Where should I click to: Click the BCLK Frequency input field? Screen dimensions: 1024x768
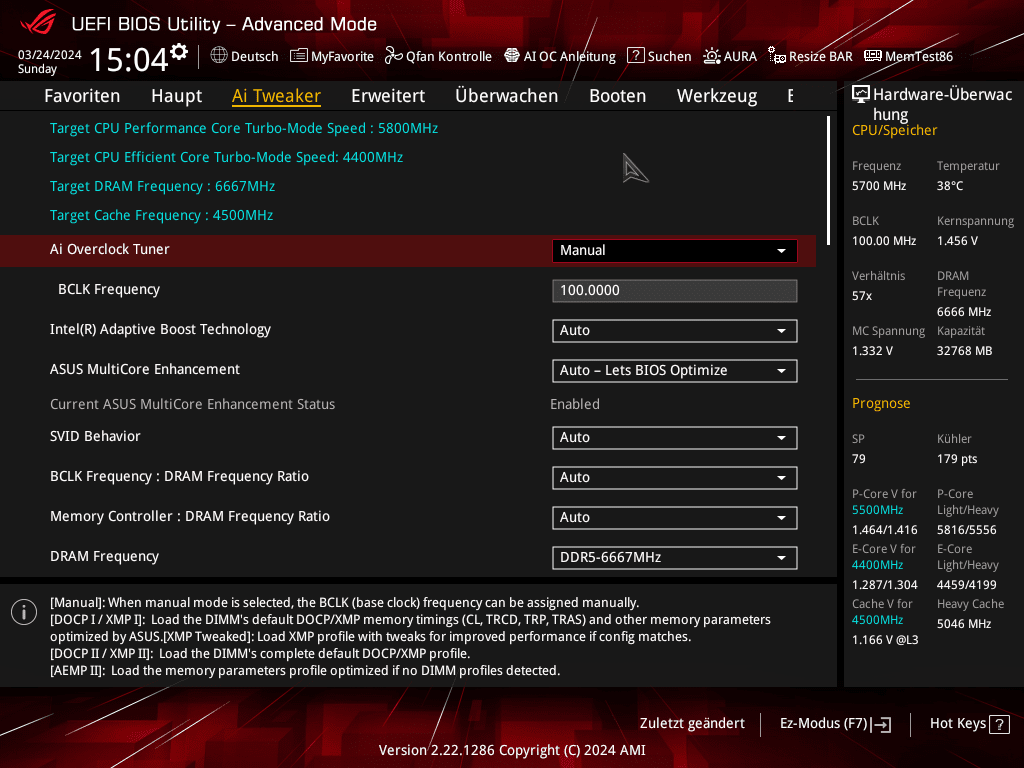click(x=675, y=291)
